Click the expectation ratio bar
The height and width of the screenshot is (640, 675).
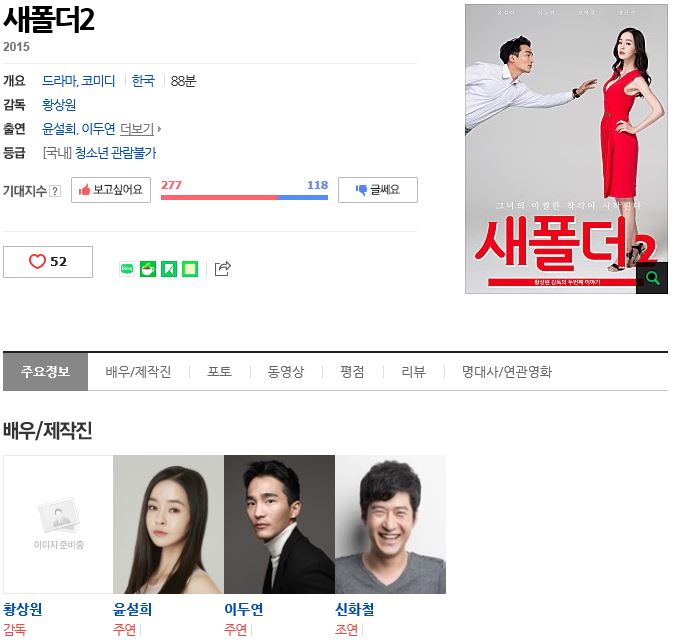point(245,198)
